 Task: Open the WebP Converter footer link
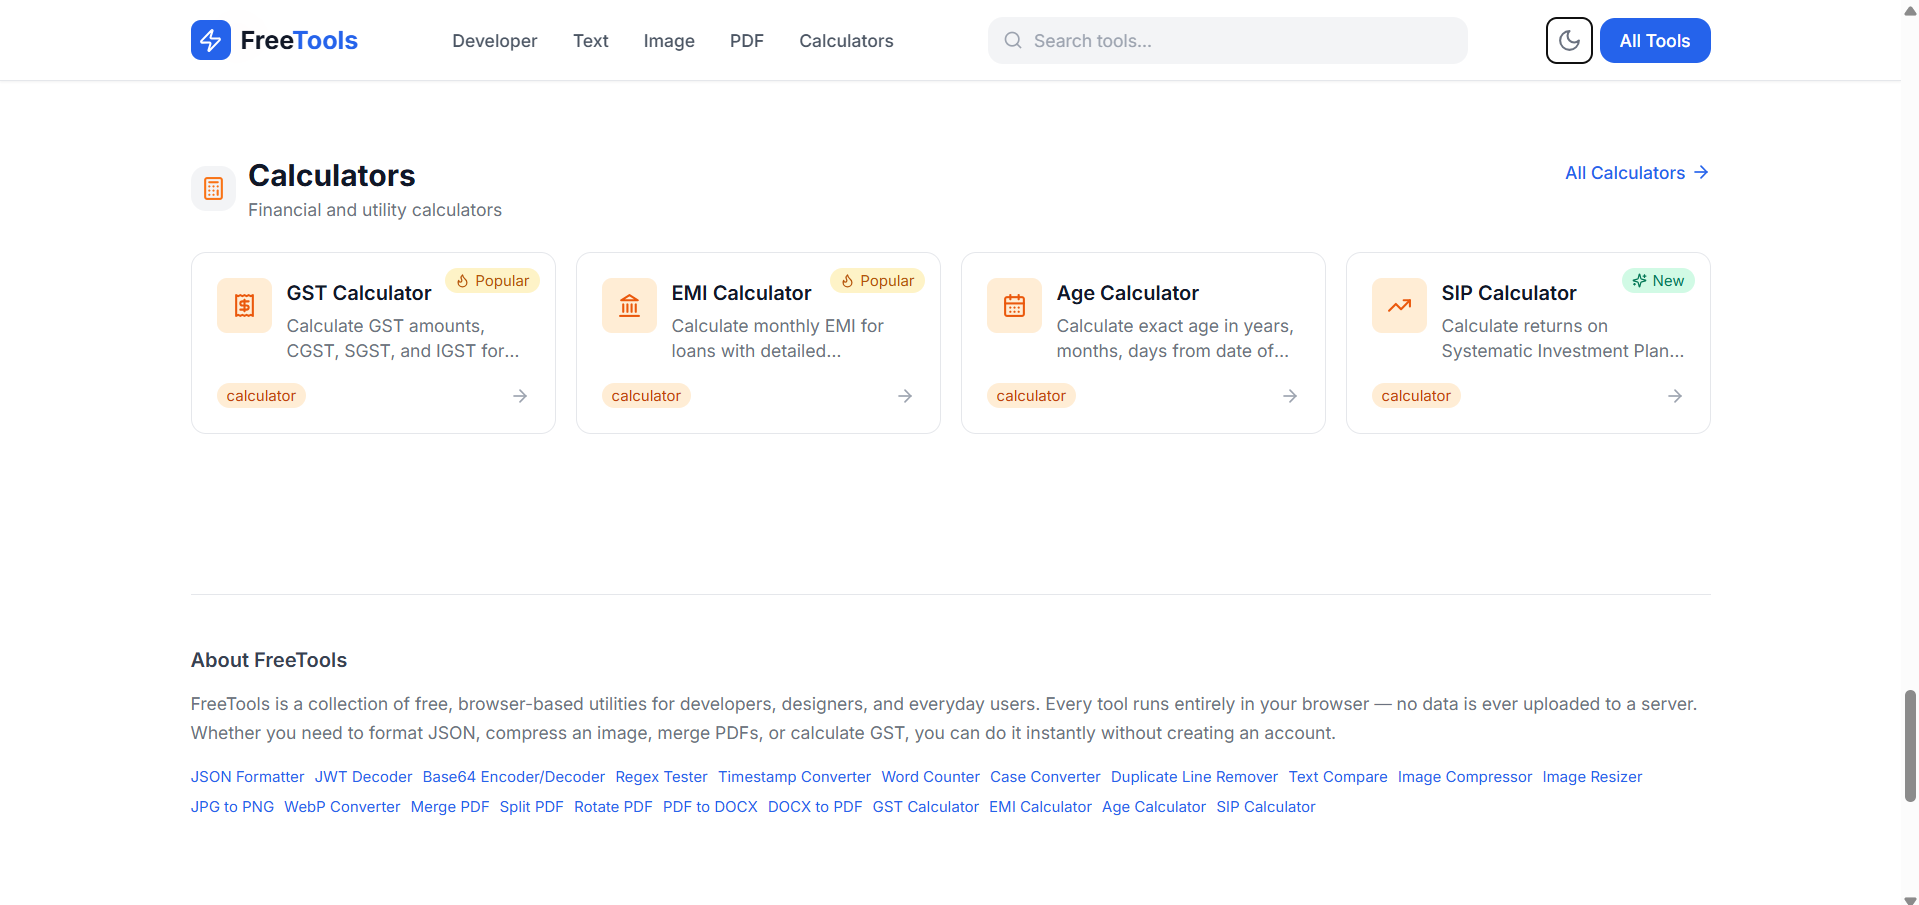[x=342, y=807]
